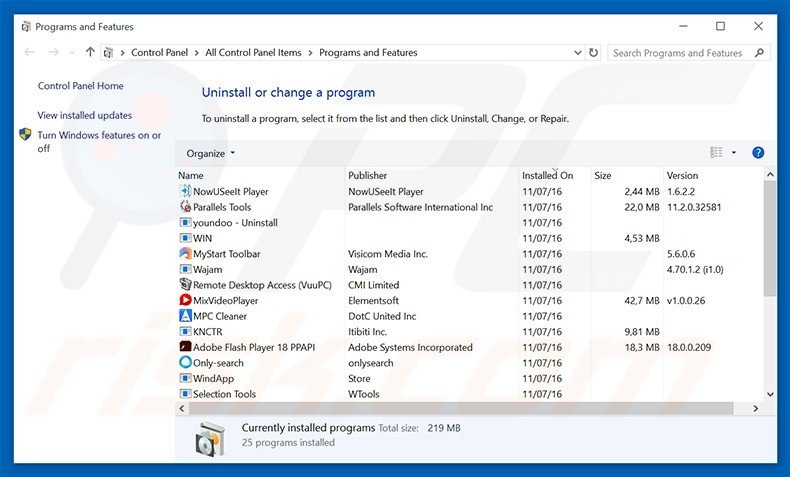
Task: Click the scroll up arrow of list
Action: [x=770, y=175]
